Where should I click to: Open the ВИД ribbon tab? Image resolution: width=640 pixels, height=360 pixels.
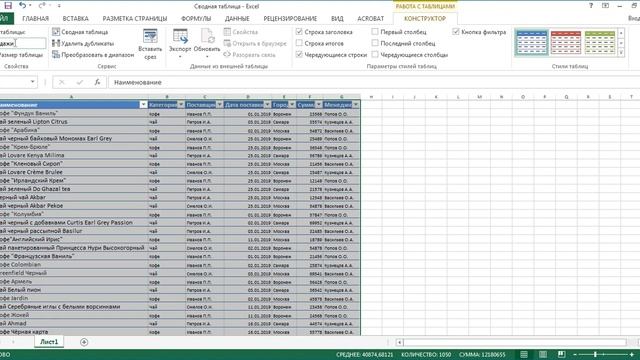tap(337, 18)
